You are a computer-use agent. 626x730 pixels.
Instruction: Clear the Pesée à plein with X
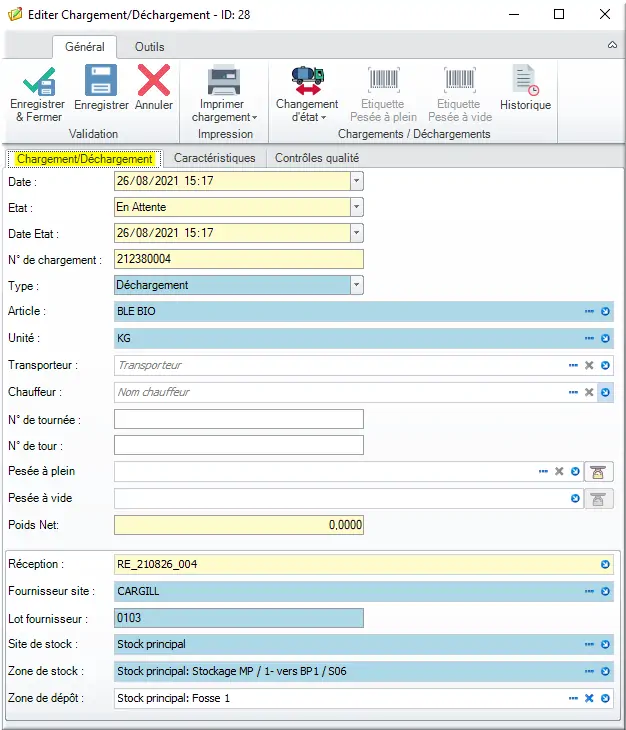(559, 471)
